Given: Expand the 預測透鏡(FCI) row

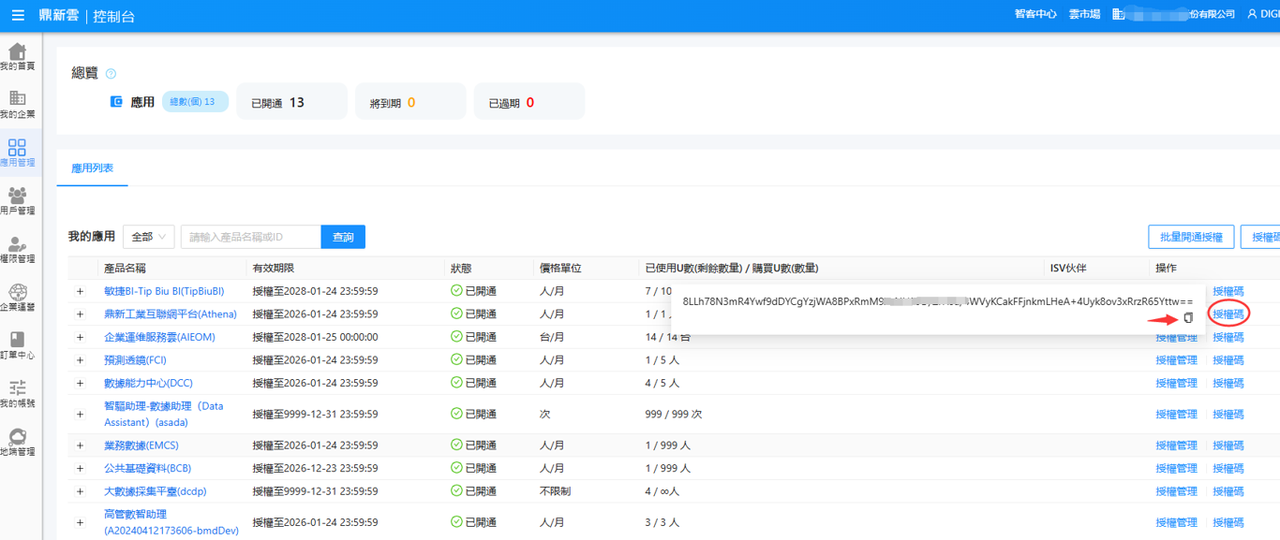Looking at the screenshot, I should [x=80, y=360].
